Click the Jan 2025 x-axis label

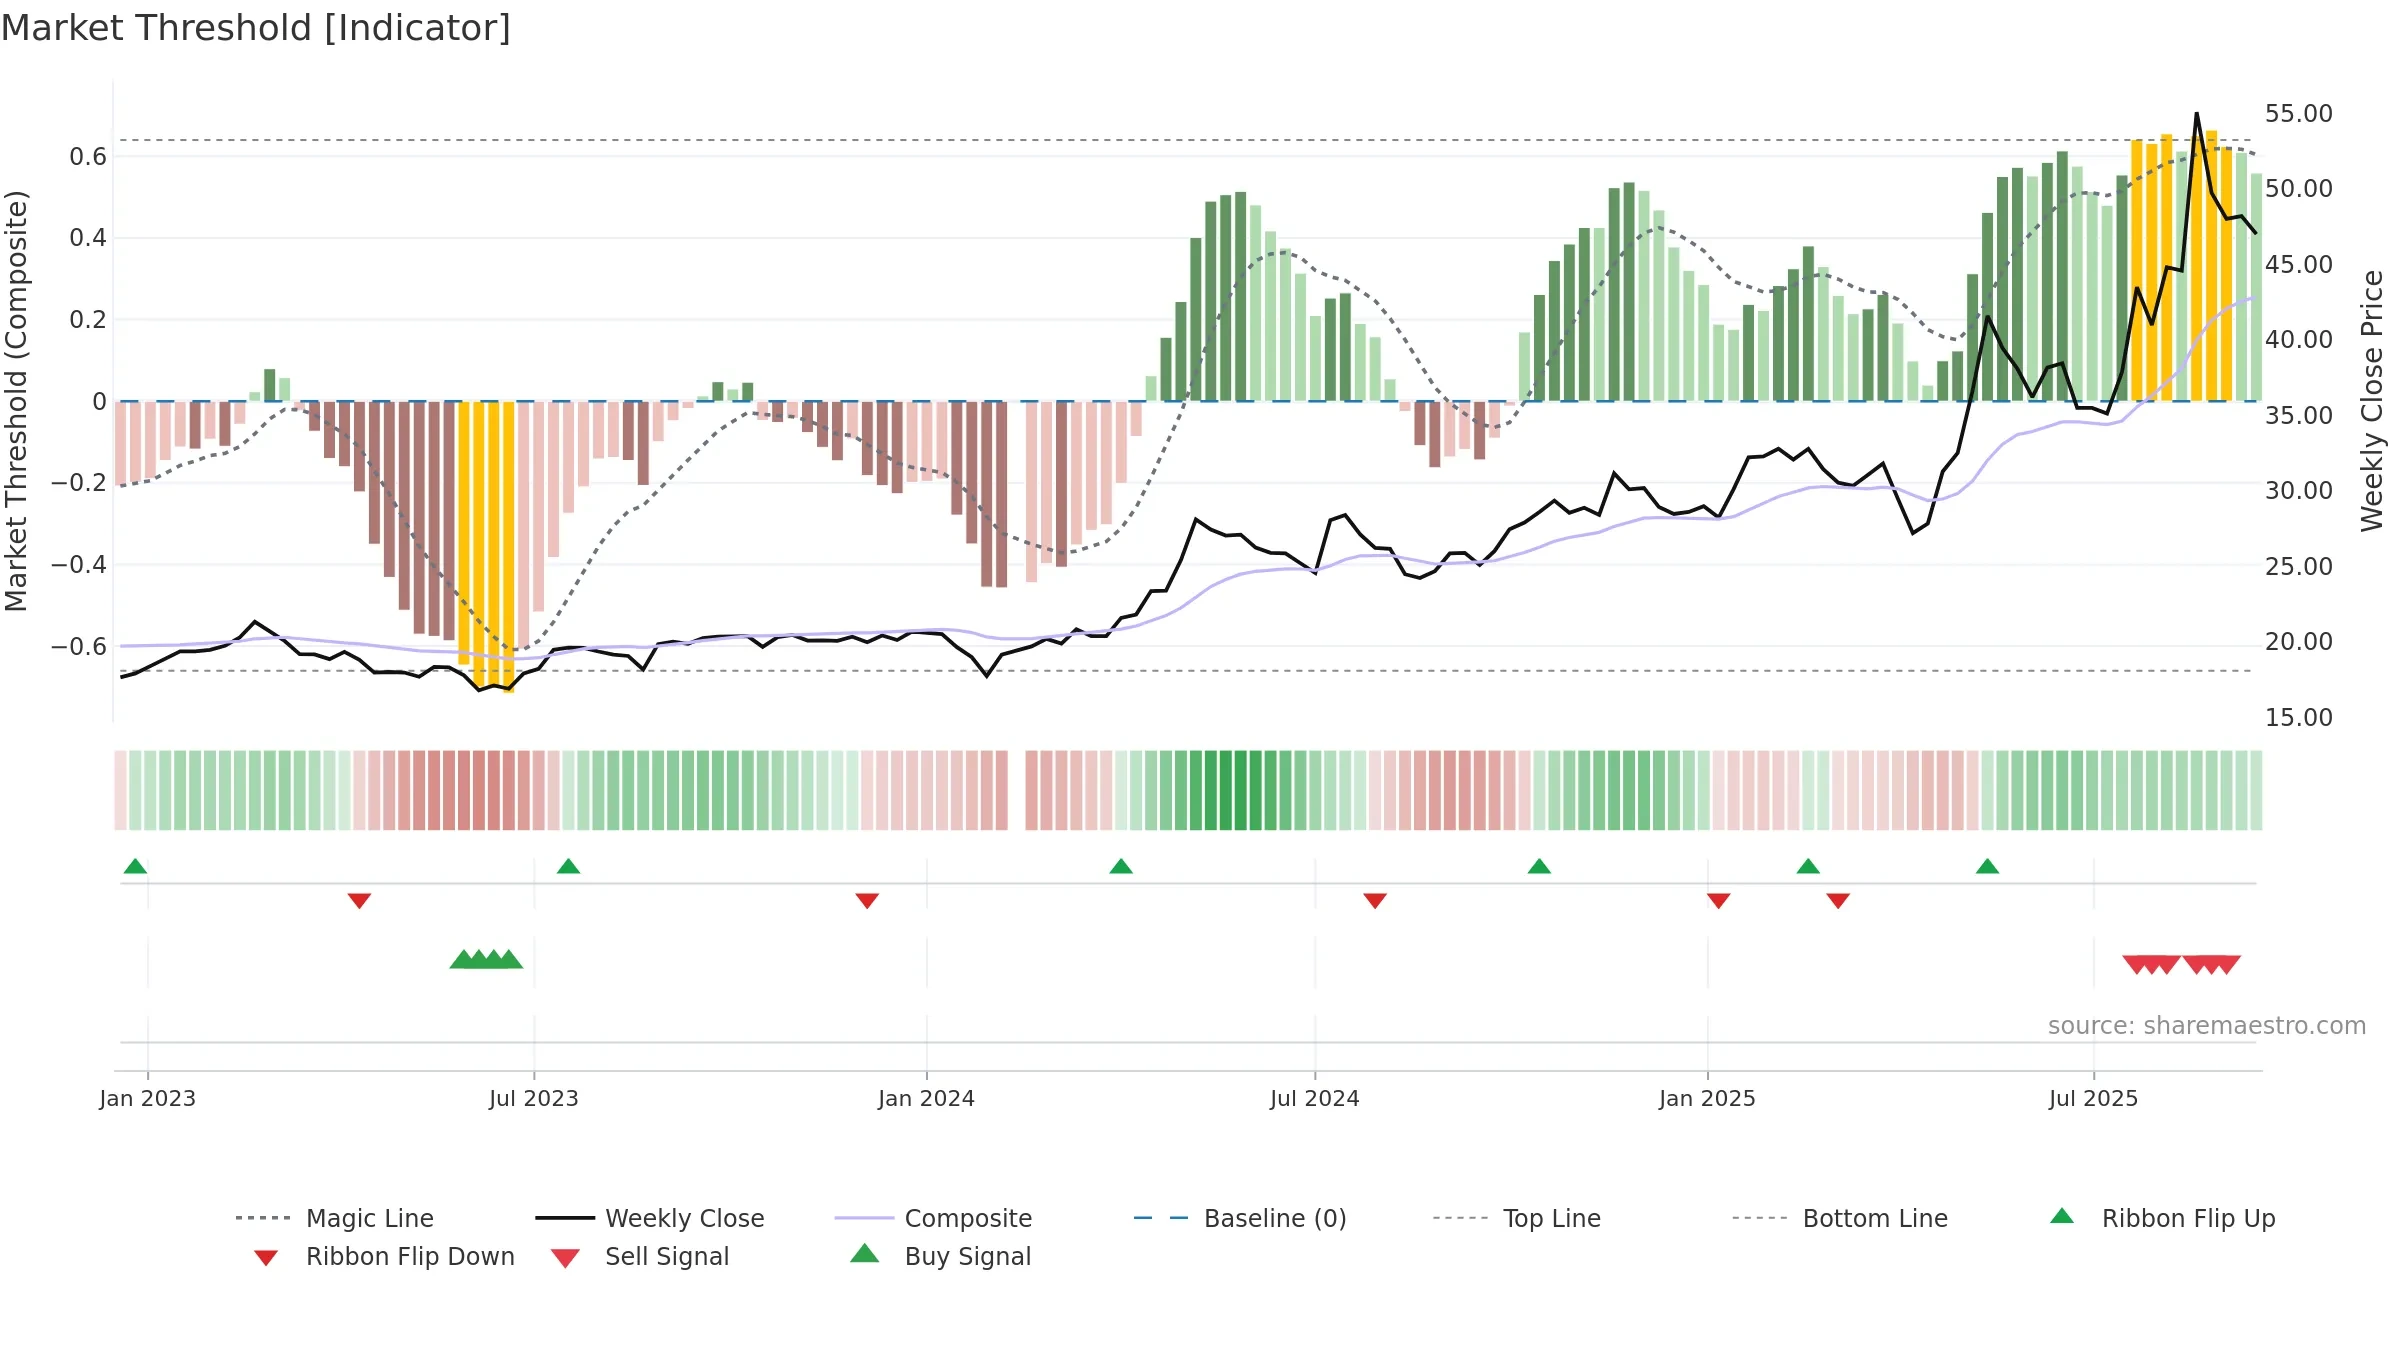[x=1708, y=1098]
